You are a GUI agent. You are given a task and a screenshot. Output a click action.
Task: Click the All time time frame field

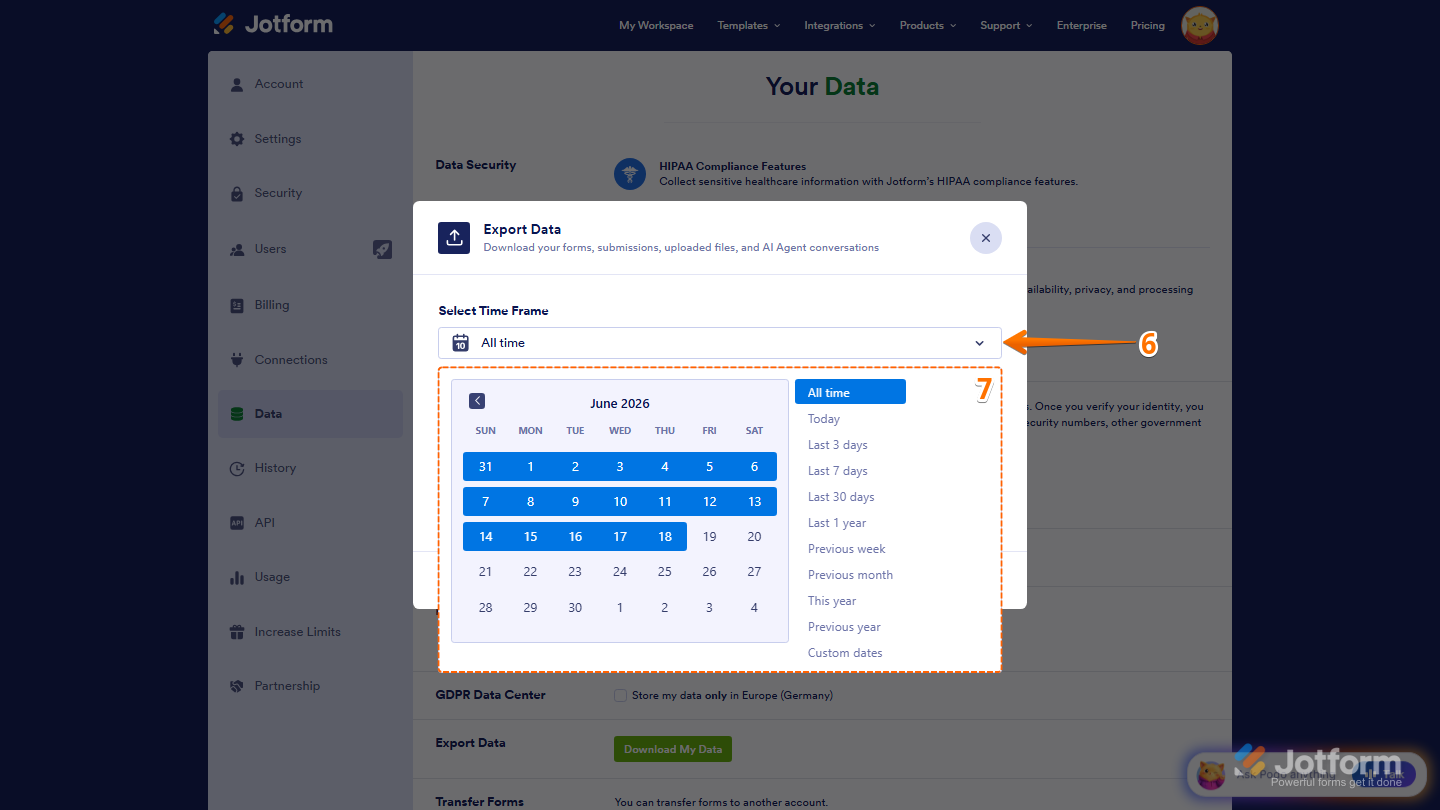pos(720,343)
